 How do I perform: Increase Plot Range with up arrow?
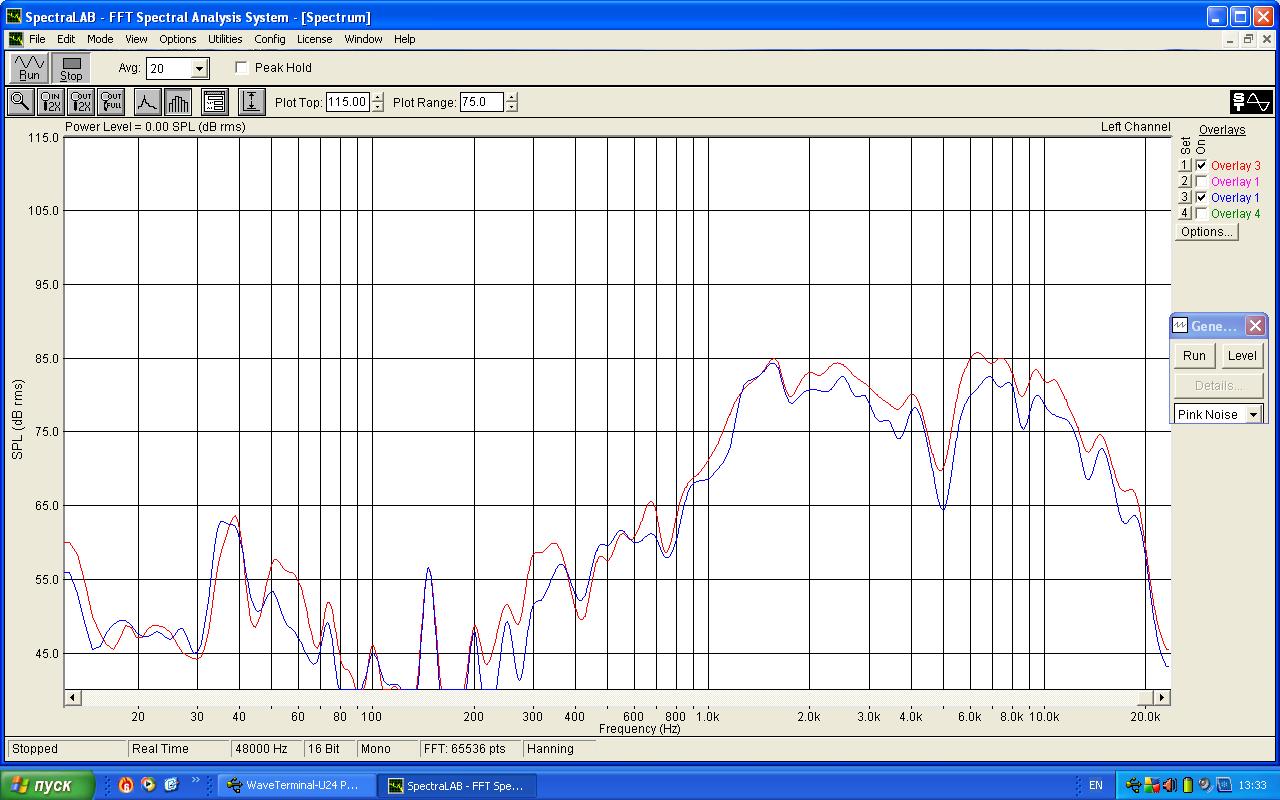511,97
